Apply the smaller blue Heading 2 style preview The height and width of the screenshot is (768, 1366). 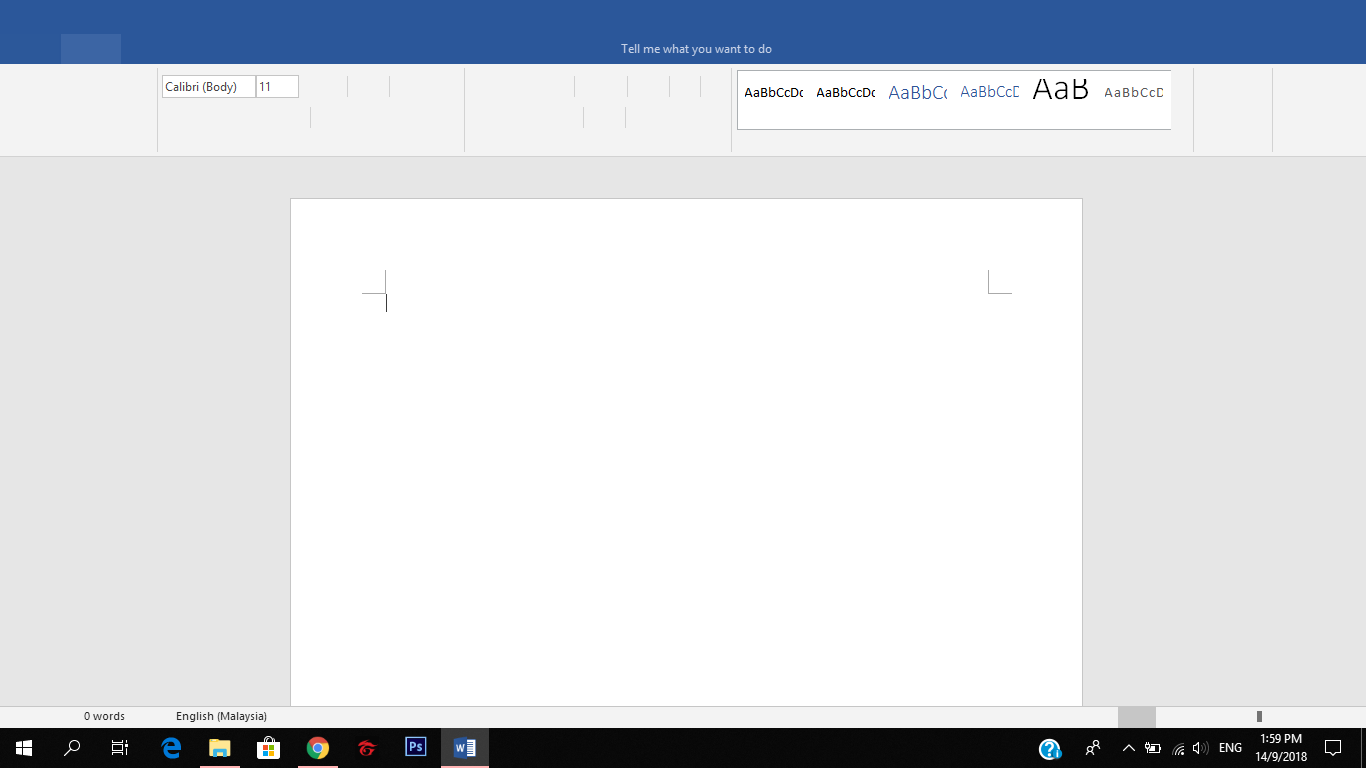989,92
